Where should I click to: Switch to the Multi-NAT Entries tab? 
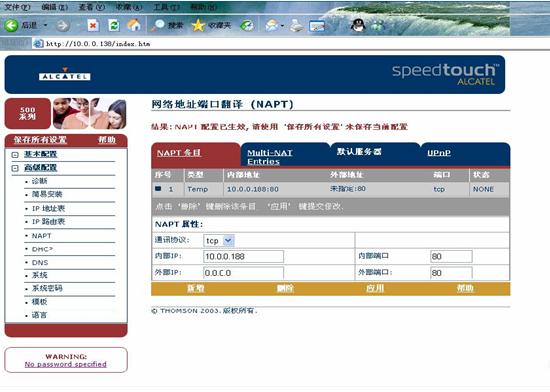coord(270,157)
